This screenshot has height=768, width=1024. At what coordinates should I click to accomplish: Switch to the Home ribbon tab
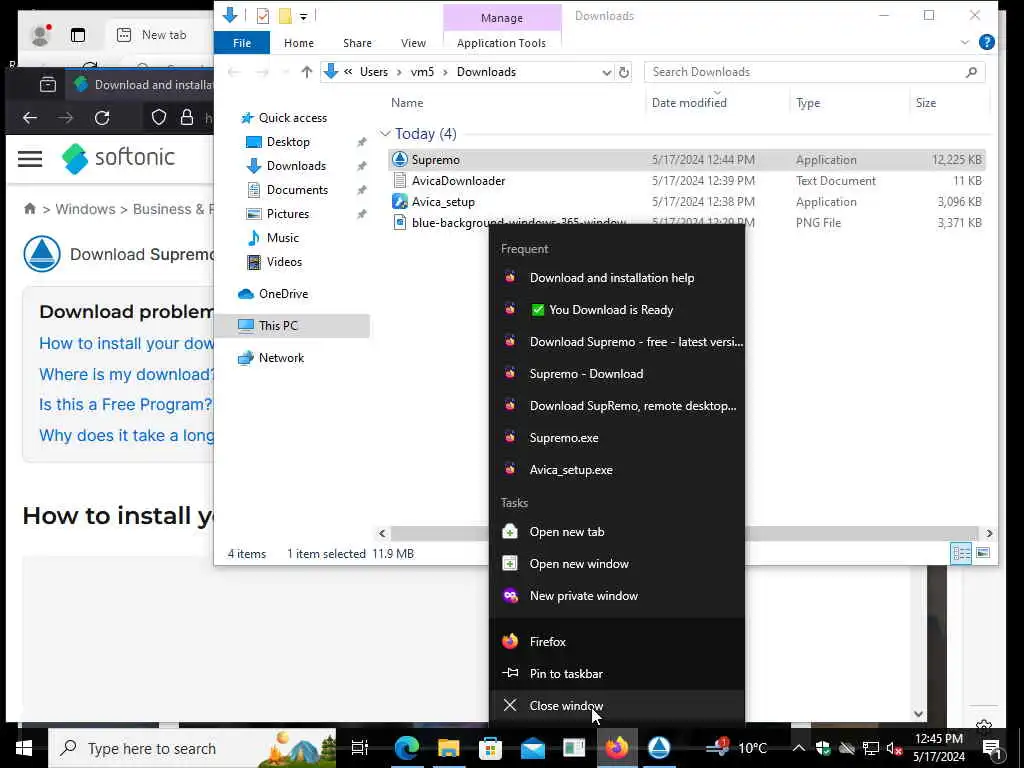pos(298,42)
